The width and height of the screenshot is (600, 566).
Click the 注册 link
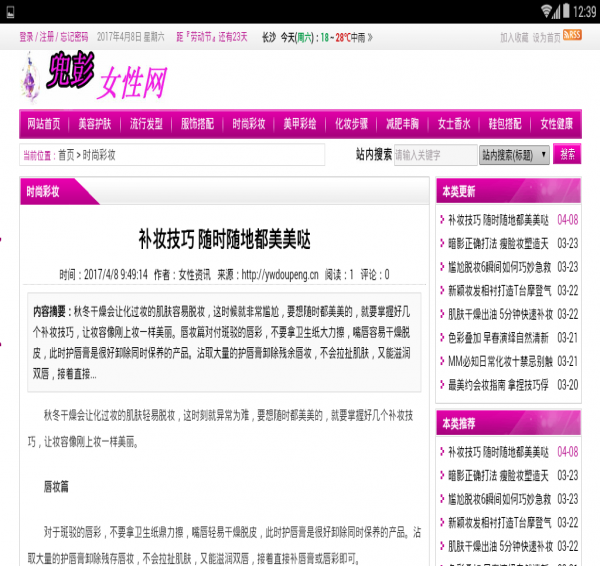pyautogui.click(x=46, y=37)
